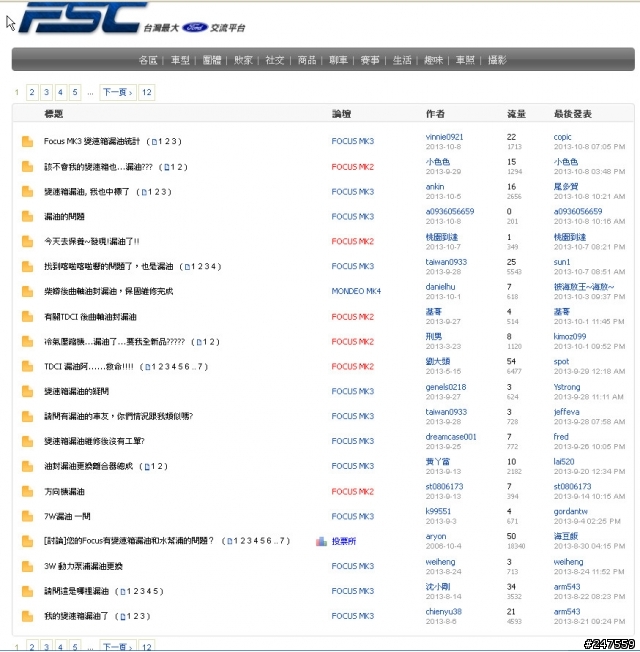Viewport: 640px width, 652px height.
Task: Open thread 變速箱漏油, 我也中標了
Action: pos(87,192)
